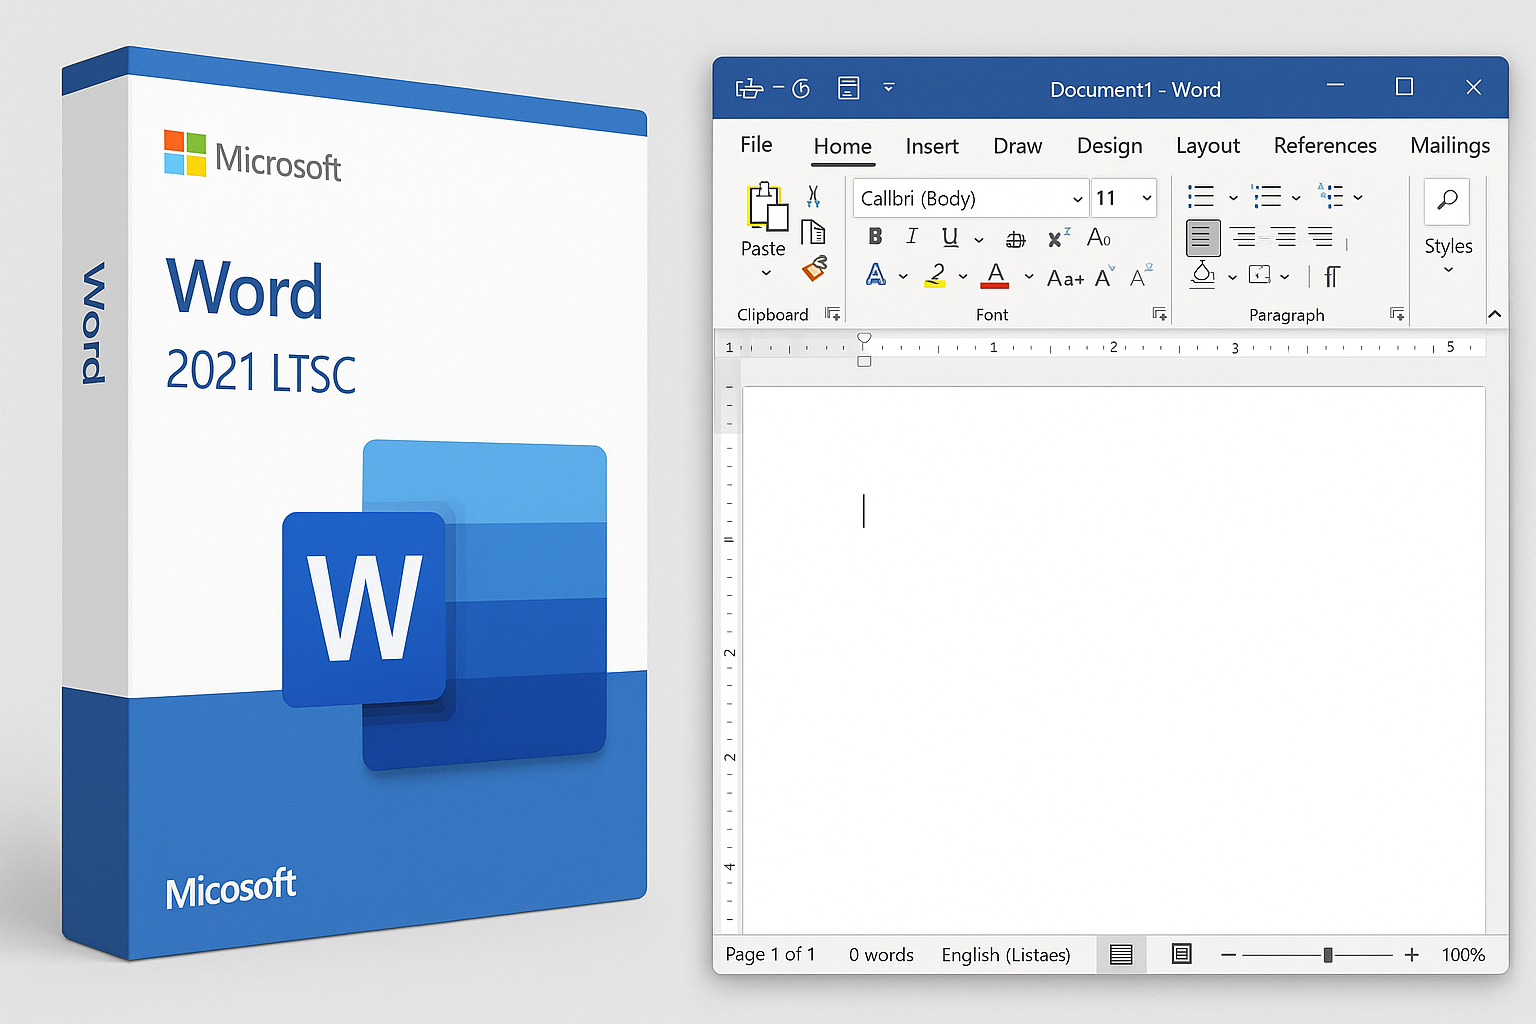This screenshot has height=1024, width=1536.
Task: Select the Format Painter brush icon
Action: point(814,268)
